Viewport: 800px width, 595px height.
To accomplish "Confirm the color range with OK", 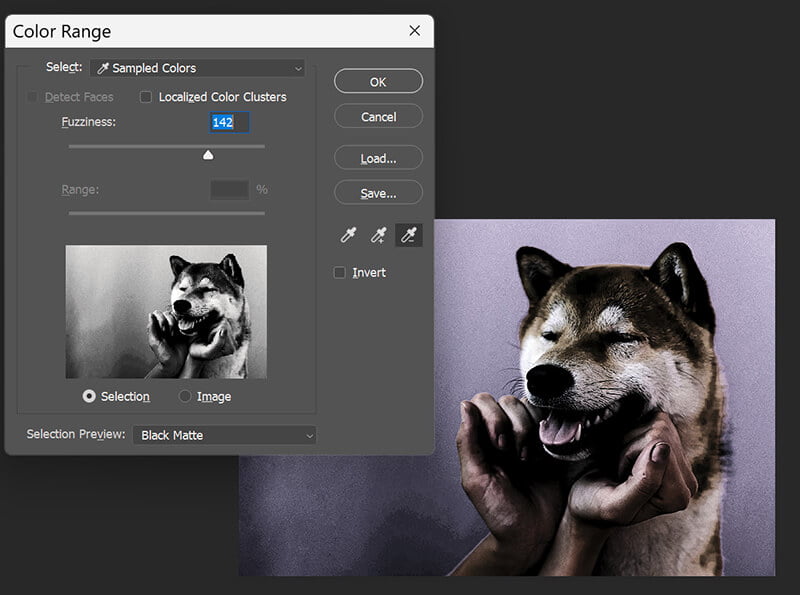I will coord(378,81).
